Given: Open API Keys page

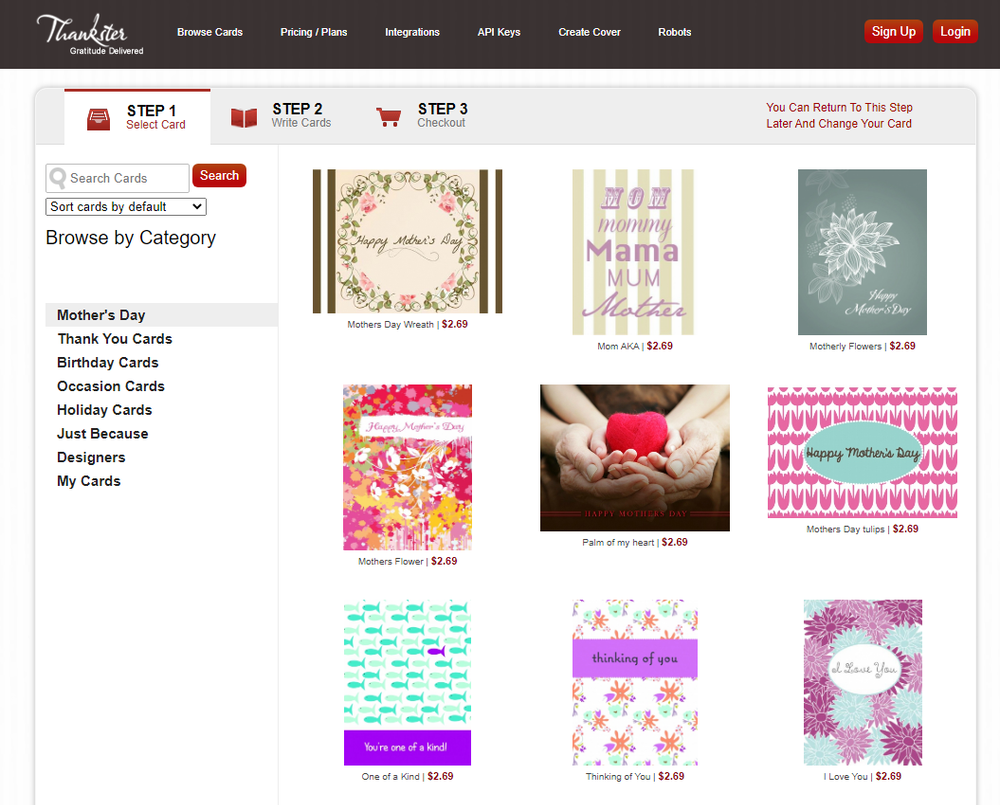Looking at the screenshot, I should pyautogui.click(x=499, y=32).
